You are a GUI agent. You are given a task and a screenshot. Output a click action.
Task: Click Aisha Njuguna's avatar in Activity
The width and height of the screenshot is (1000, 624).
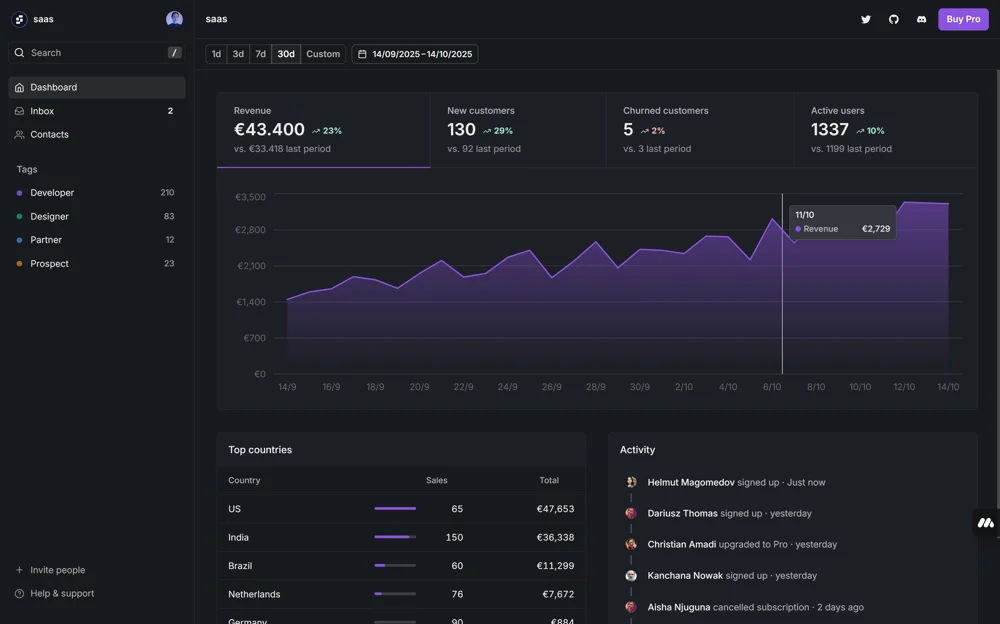click(631, 607)
